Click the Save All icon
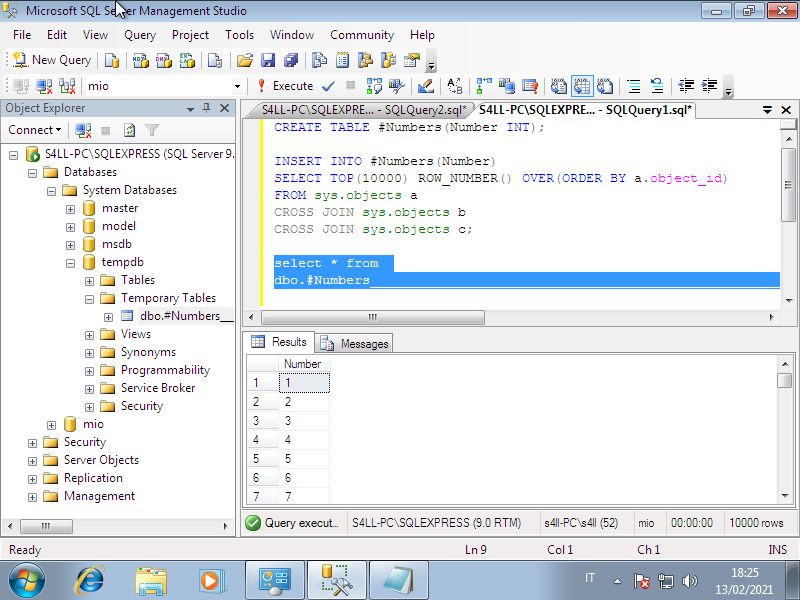 (291, 60)
